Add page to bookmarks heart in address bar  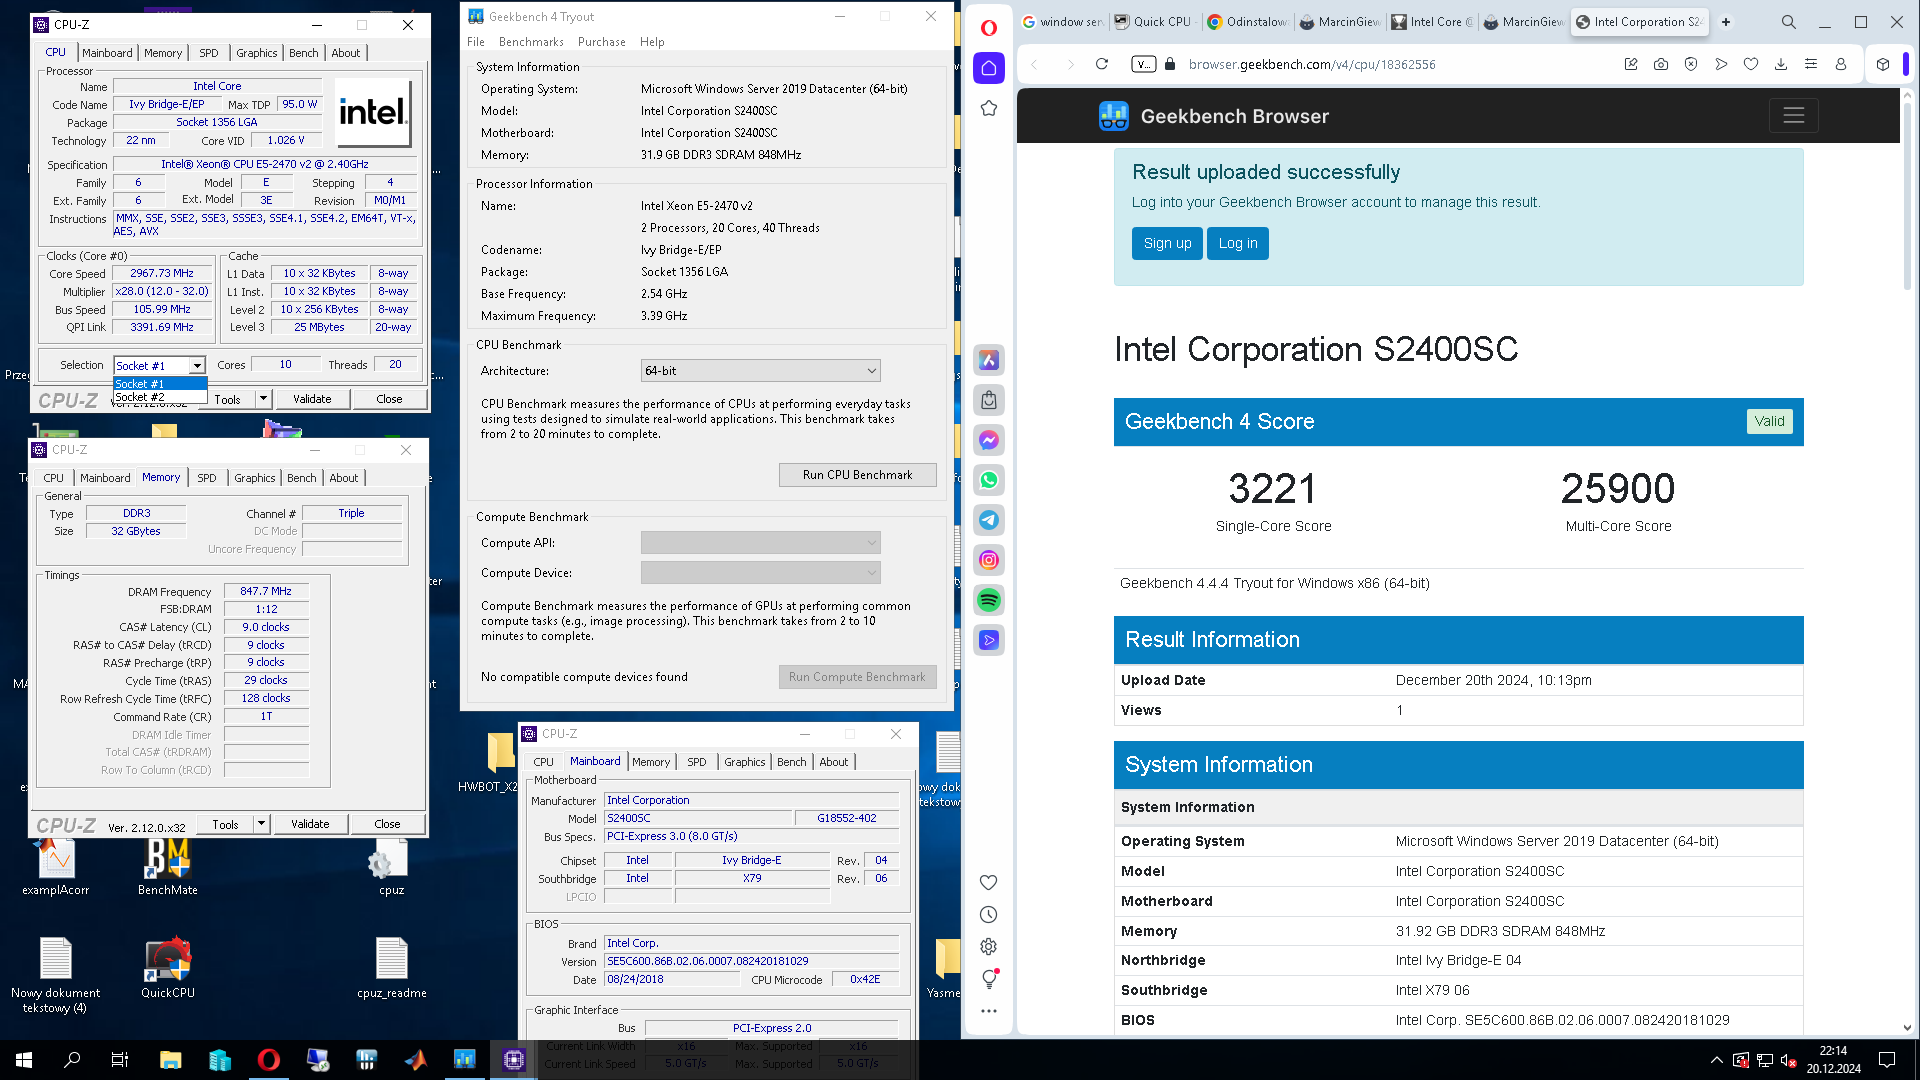[1751, 64]
